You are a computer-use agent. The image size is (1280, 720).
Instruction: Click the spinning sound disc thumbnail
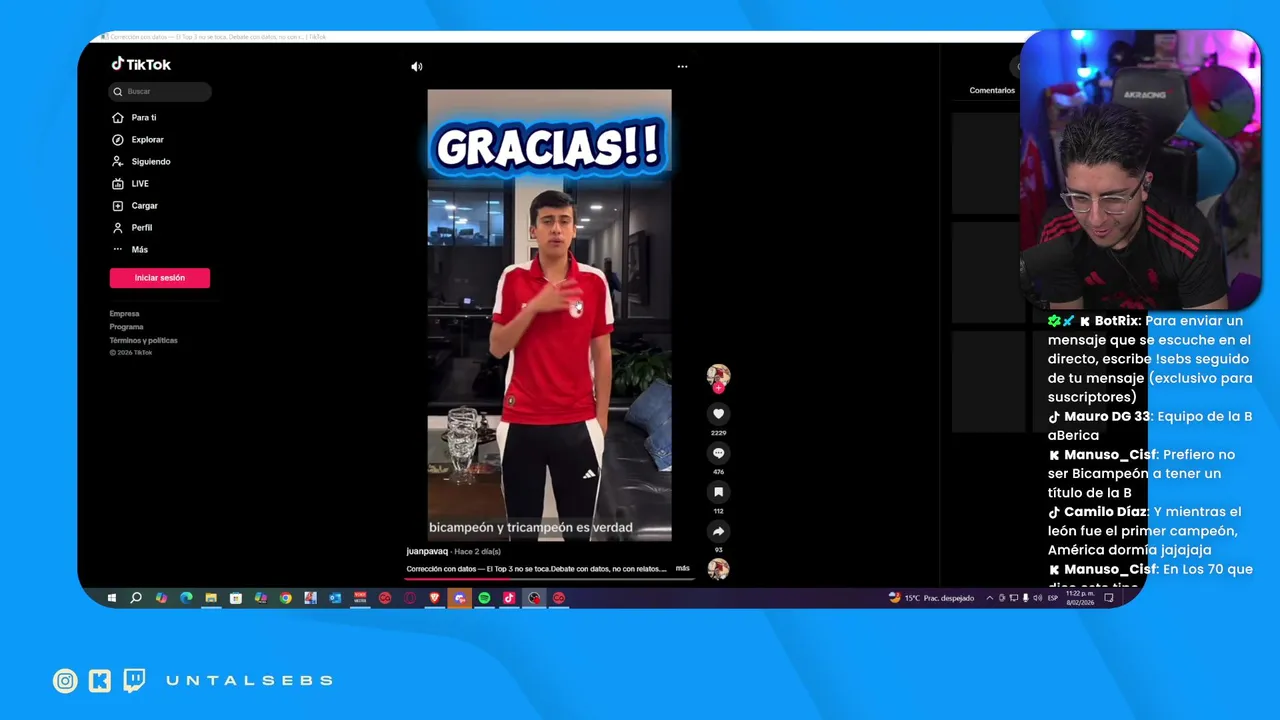point(718,569)
